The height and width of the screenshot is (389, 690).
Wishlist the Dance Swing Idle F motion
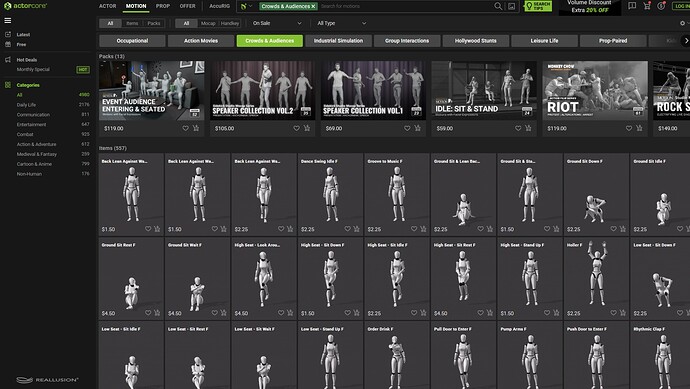point(348,229)
